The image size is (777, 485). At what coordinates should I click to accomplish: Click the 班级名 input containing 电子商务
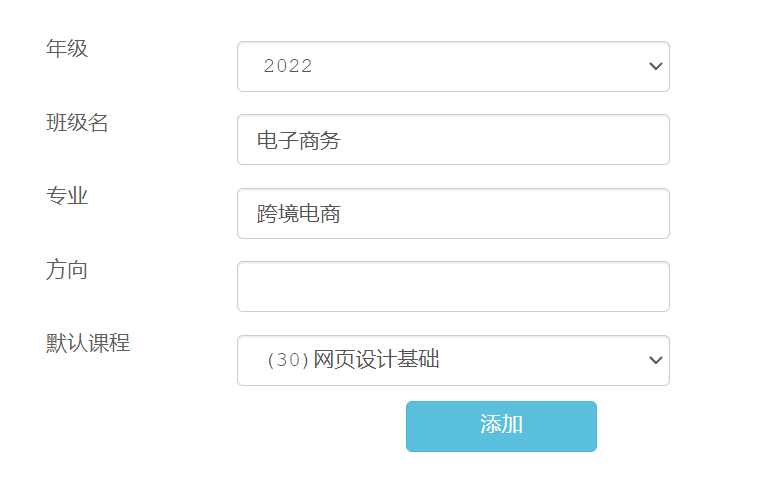[x=453, y=140]
